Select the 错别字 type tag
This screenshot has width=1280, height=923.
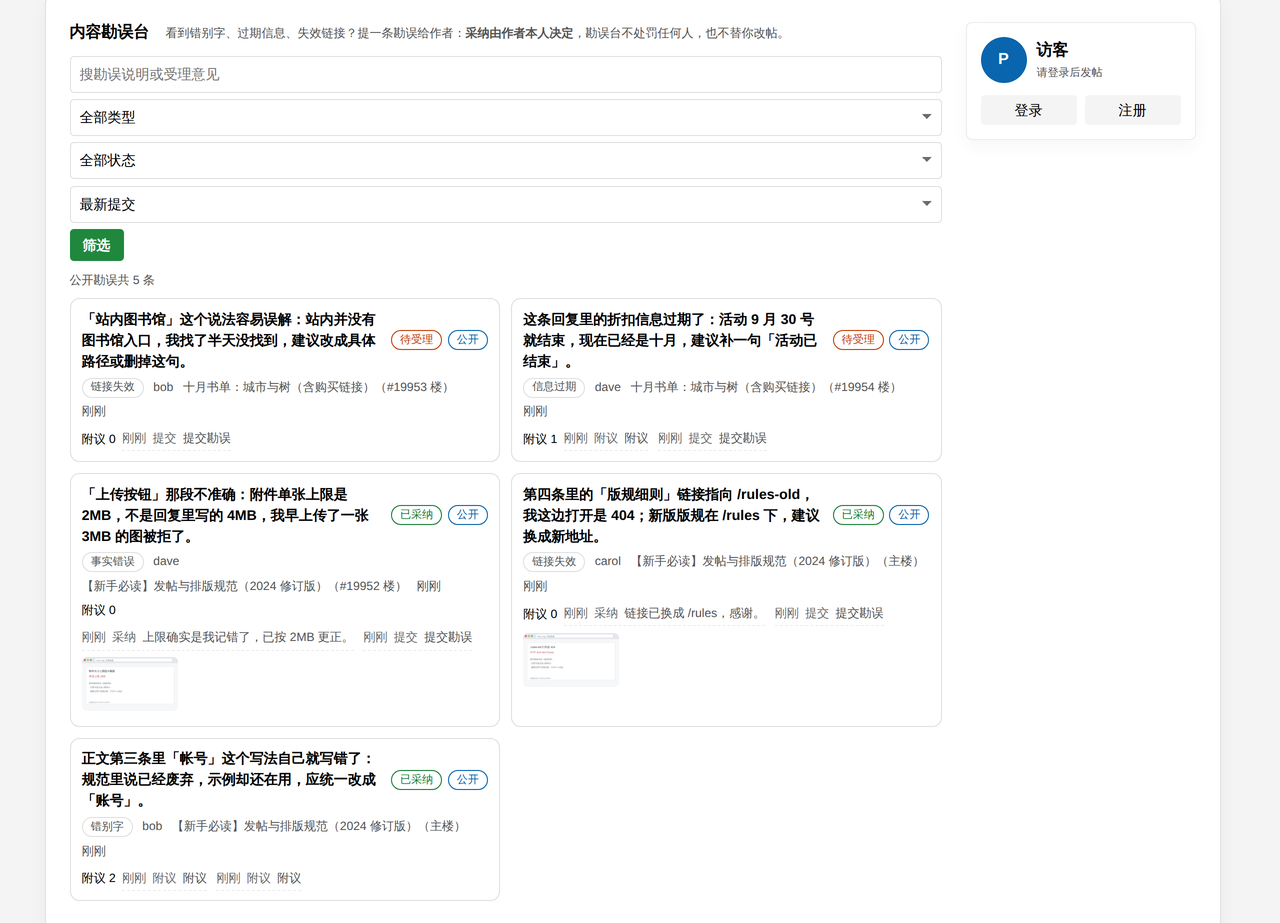pyautogui.click(x=107, y=827)
